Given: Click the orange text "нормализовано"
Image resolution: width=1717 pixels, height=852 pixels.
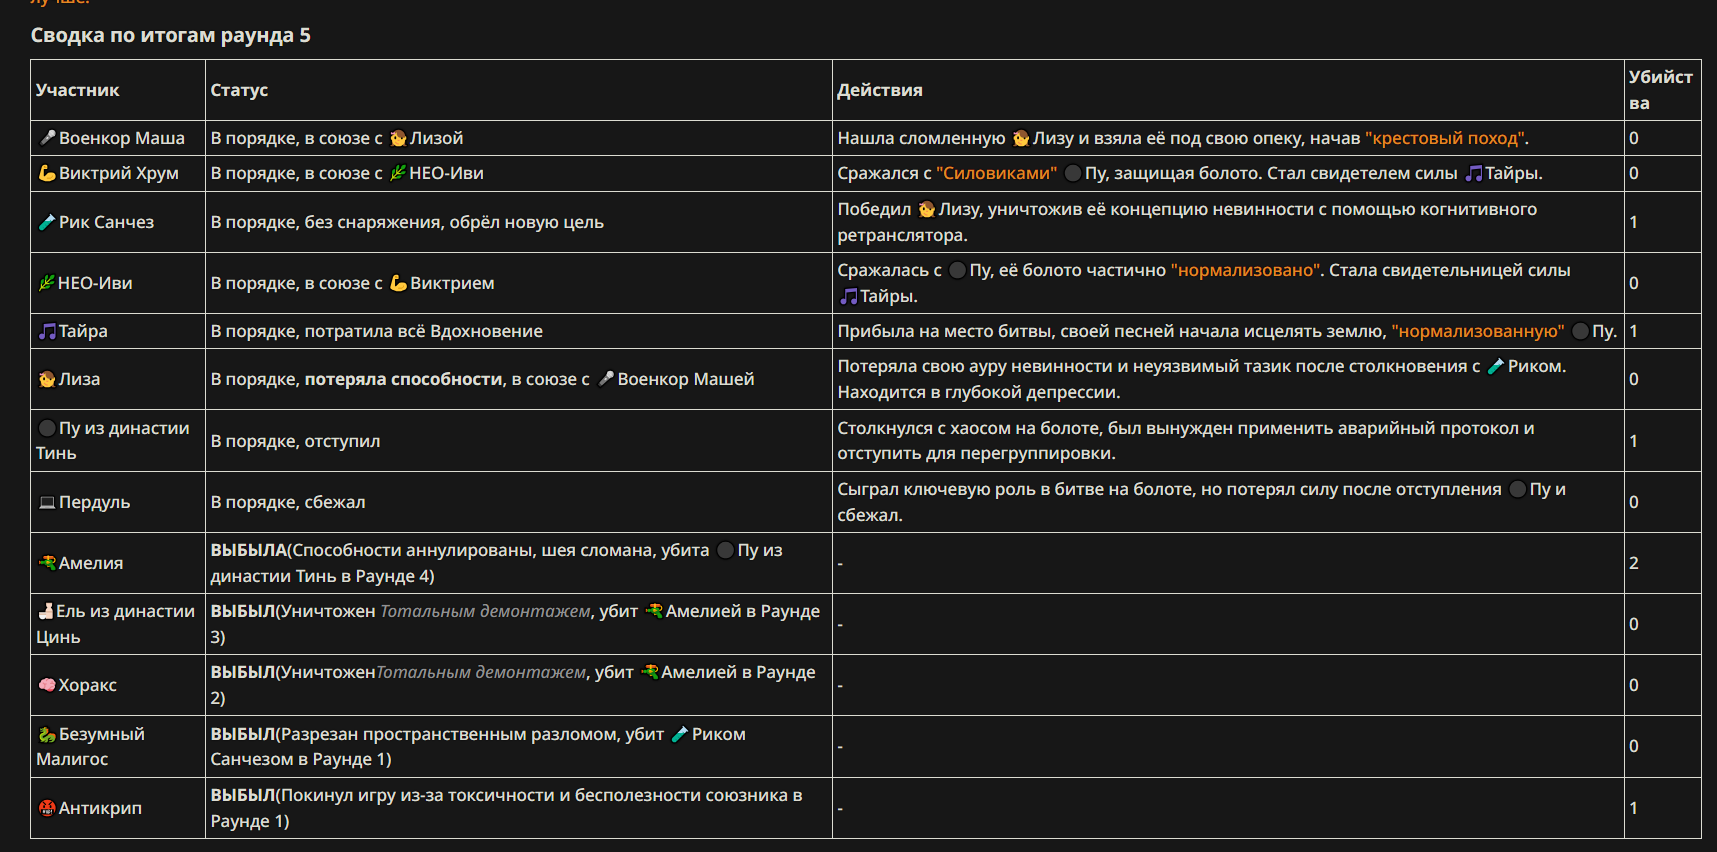Looking at the screenshot, I should tap(1247, 270).
